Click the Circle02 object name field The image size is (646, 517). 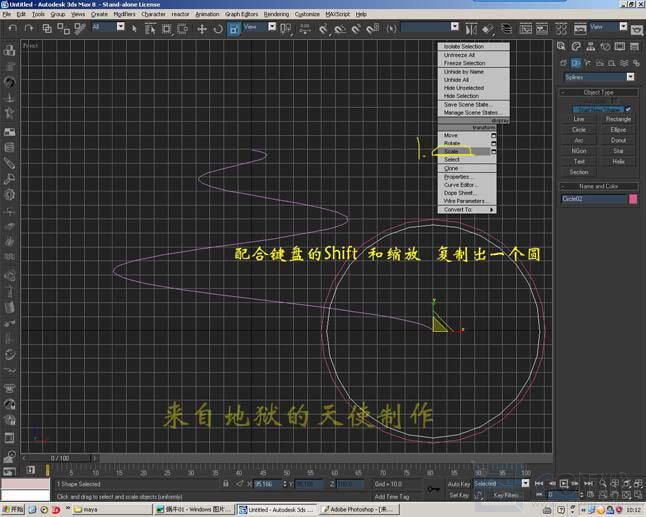(x=593, y=199)
